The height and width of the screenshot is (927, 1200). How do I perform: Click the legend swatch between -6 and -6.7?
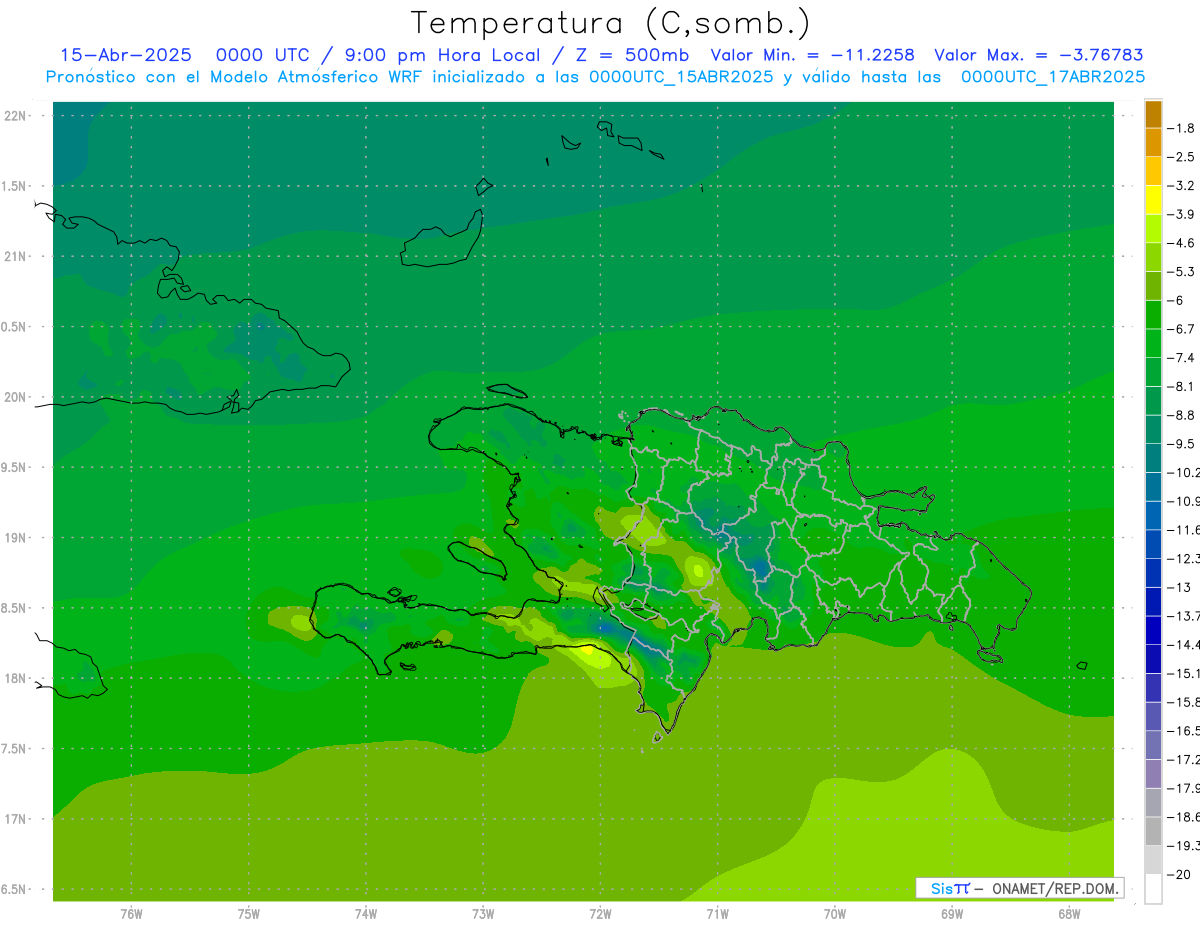point(1153,314)
